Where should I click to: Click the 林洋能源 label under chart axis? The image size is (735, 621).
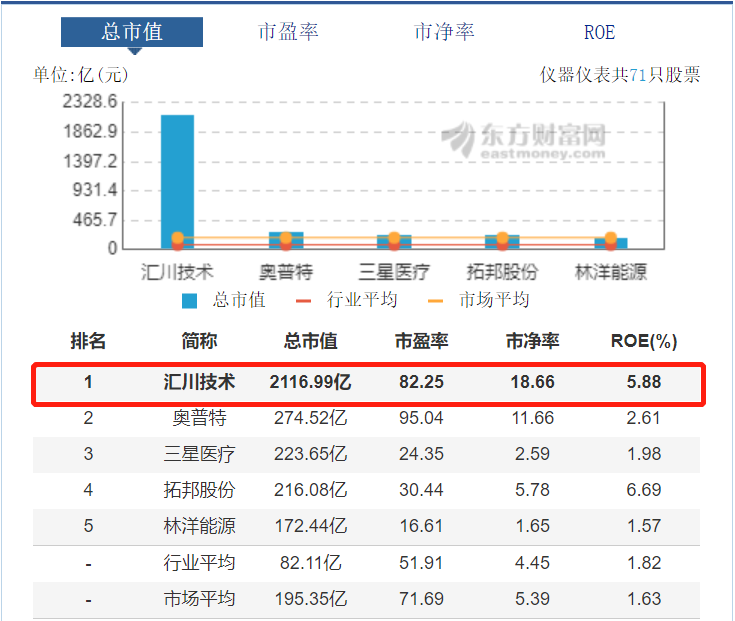610,272
